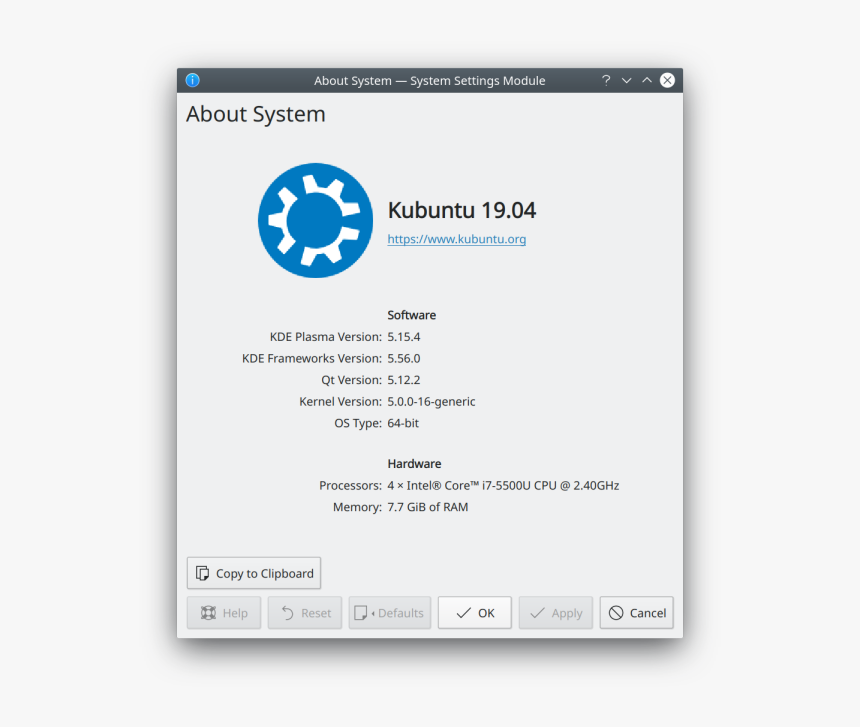Click the Defaults button
Screen dimensions: 860x727
click(x=390, y=612)
